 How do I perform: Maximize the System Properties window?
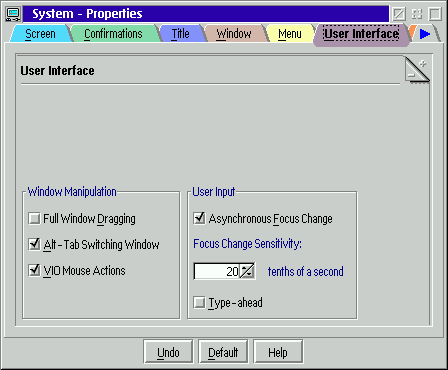(435, 14)
